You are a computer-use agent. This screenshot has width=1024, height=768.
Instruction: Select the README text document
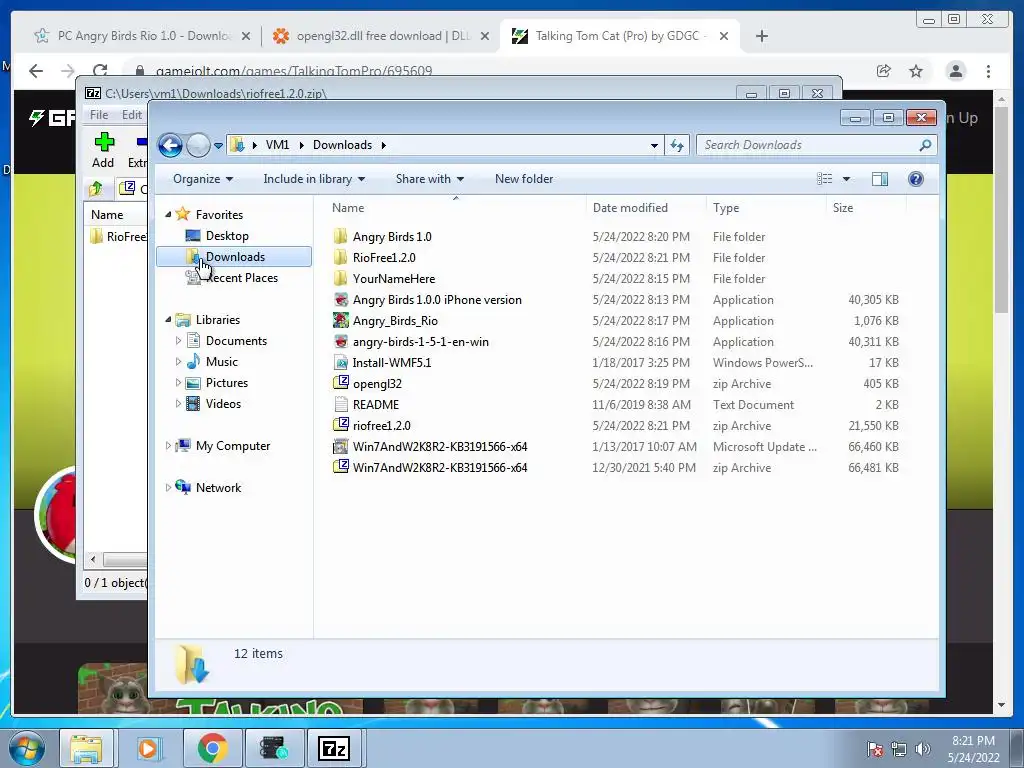tap(376, 404)
